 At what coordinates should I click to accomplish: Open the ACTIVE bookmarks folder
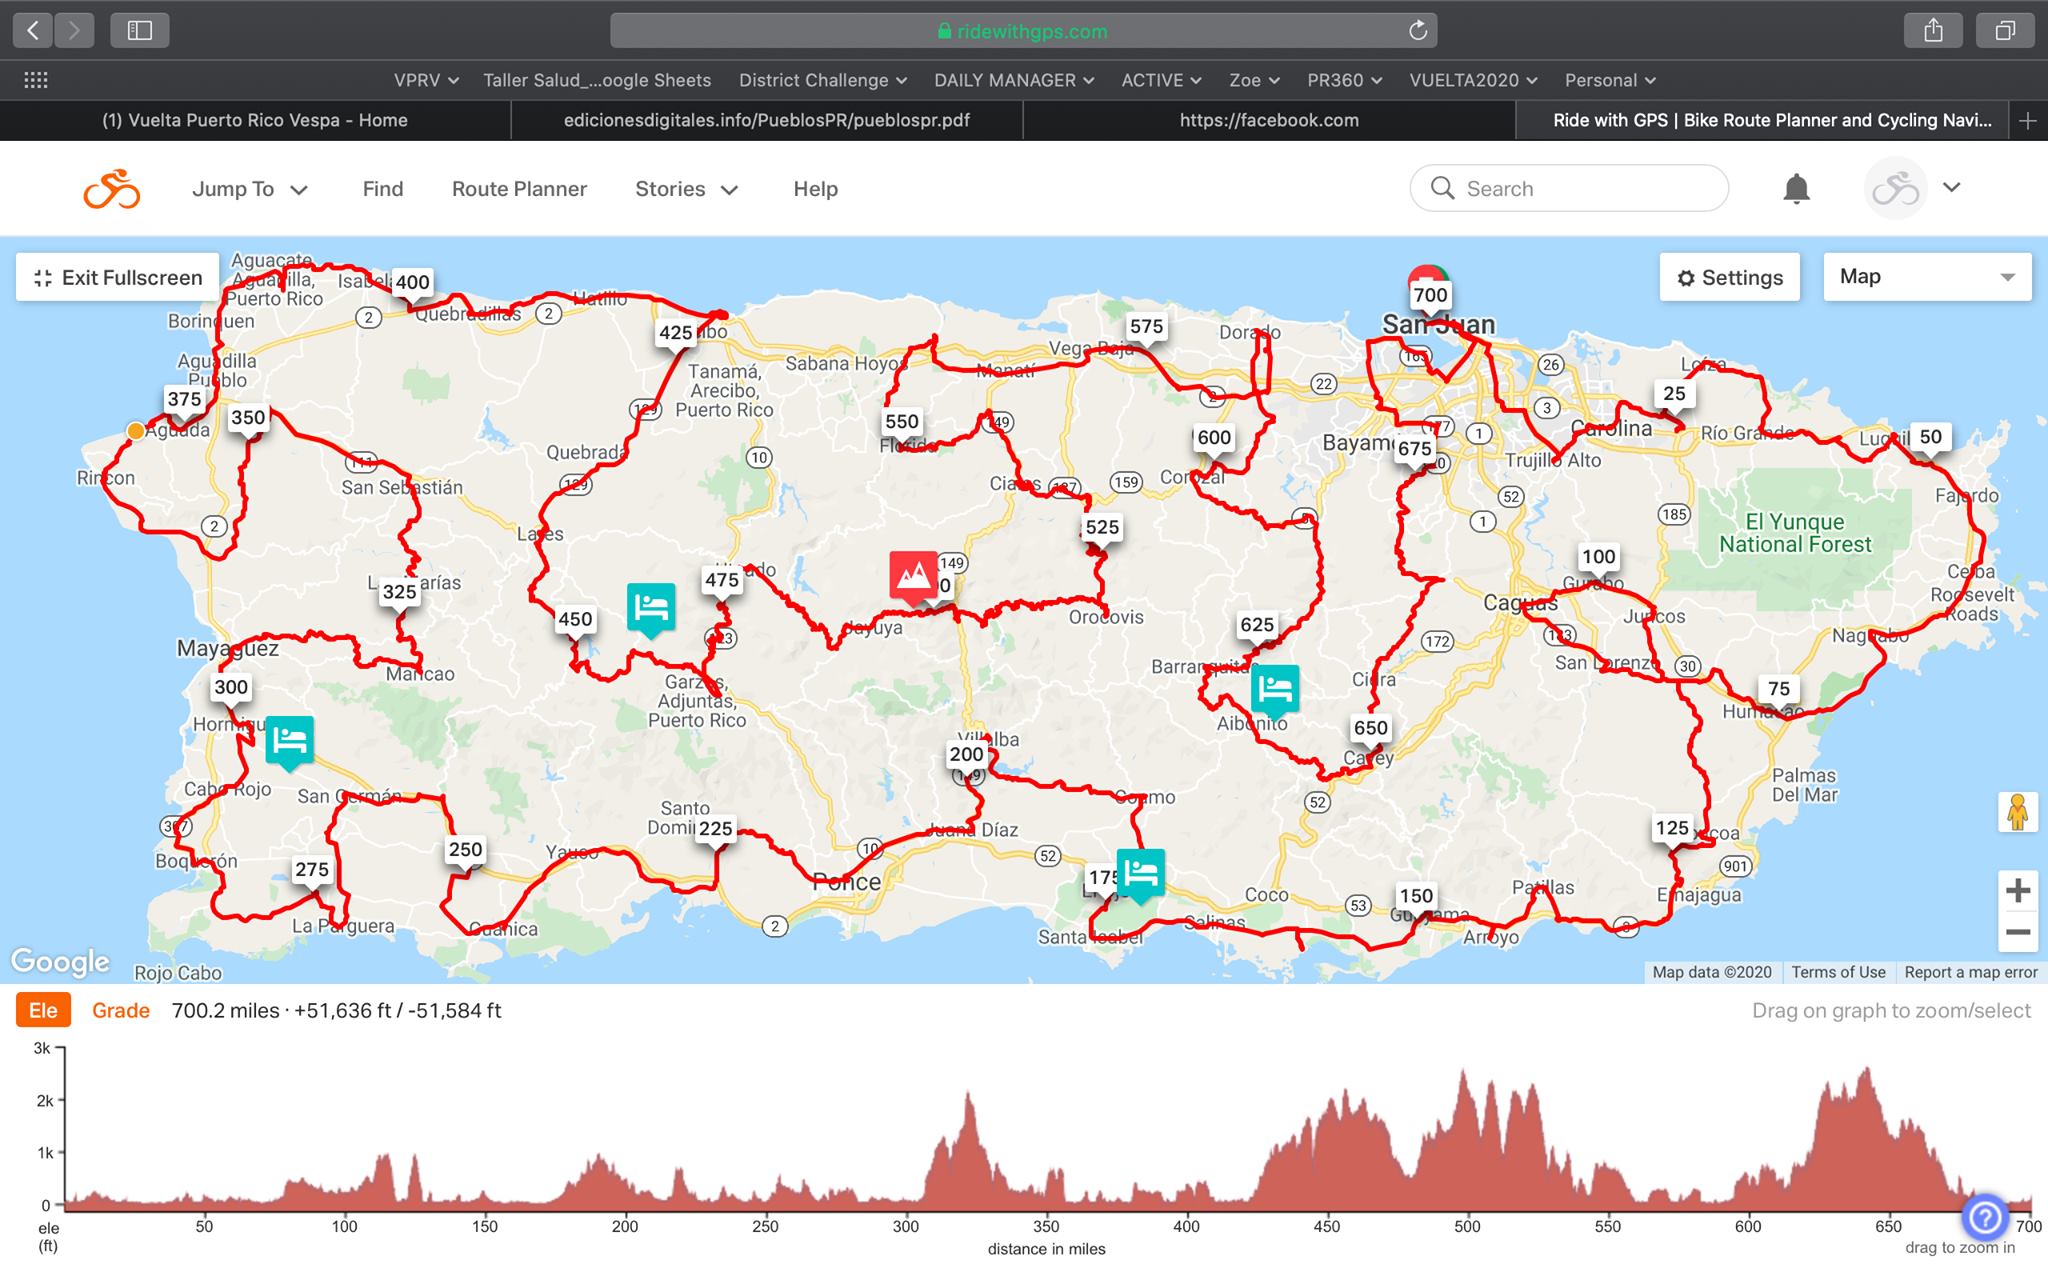click(1161, 80)
